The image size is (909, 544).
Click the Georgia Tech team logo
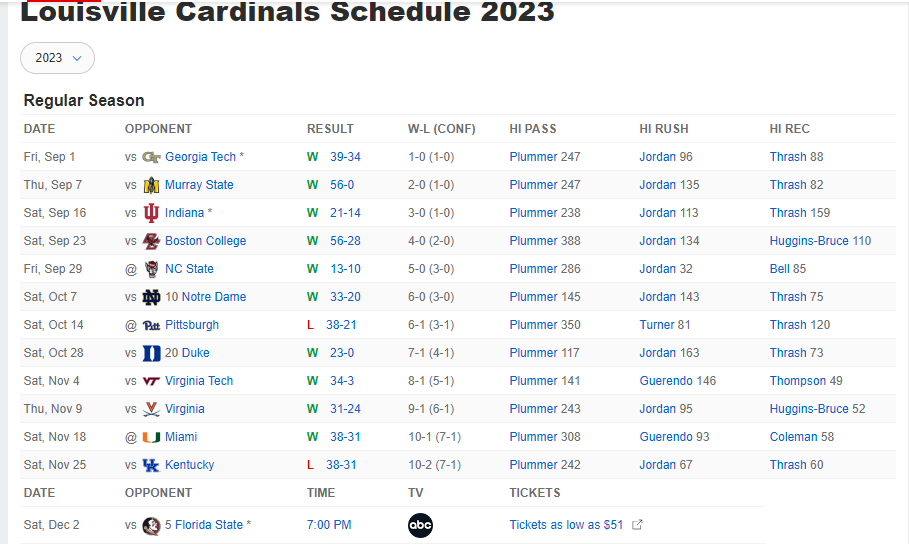151,157
